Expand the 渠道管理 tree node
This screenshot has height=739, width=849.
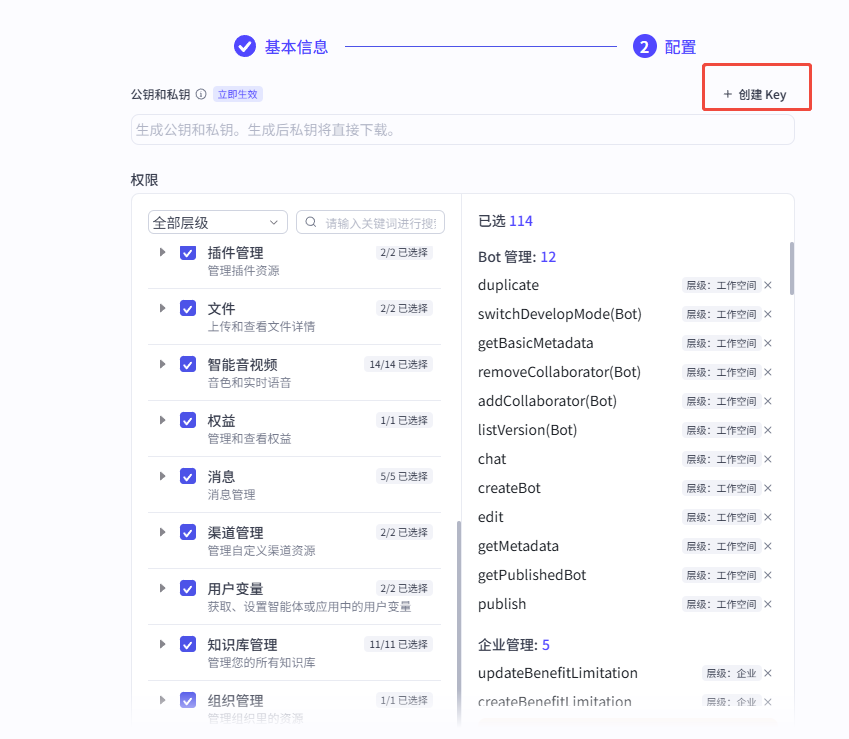point(163,532)
